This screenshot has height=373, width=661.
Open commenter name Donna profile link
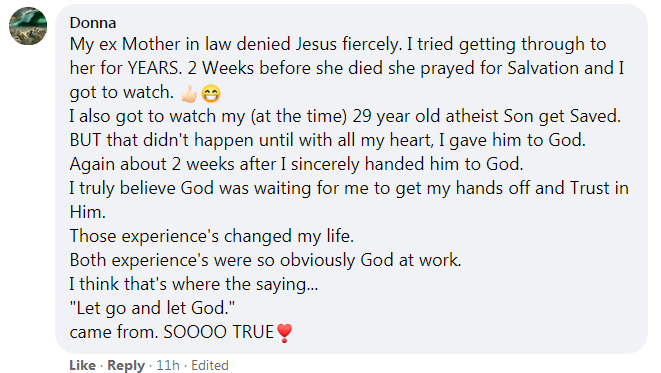click(93, 23)
